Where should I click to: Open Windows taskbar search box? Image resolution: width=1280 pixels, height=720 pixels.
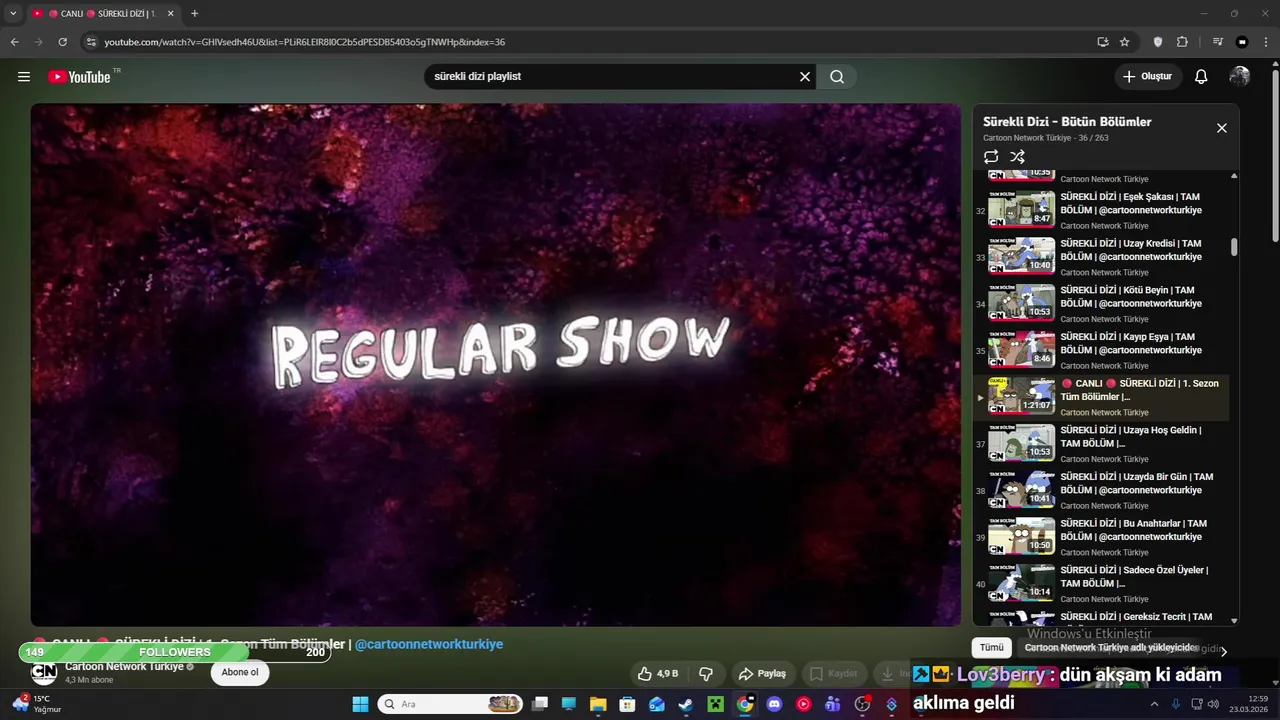tap(450, 704)
